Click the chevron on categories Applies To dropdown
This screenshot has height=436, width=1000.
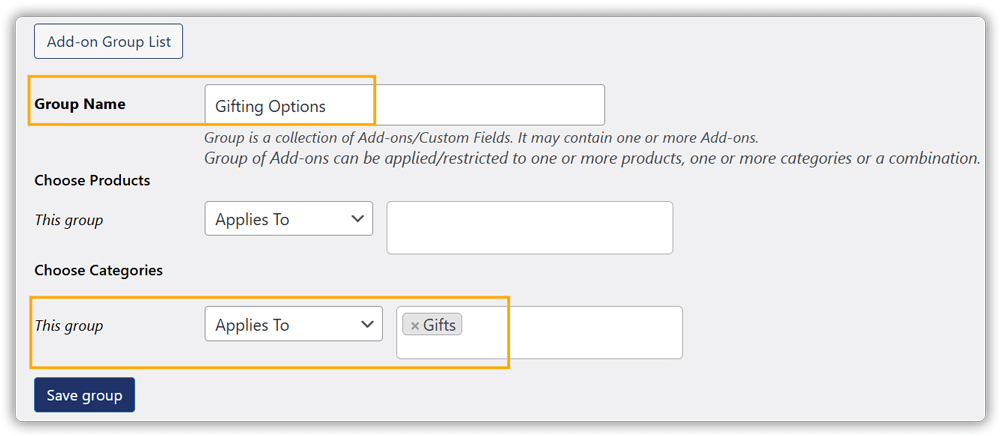pos(367,324)
